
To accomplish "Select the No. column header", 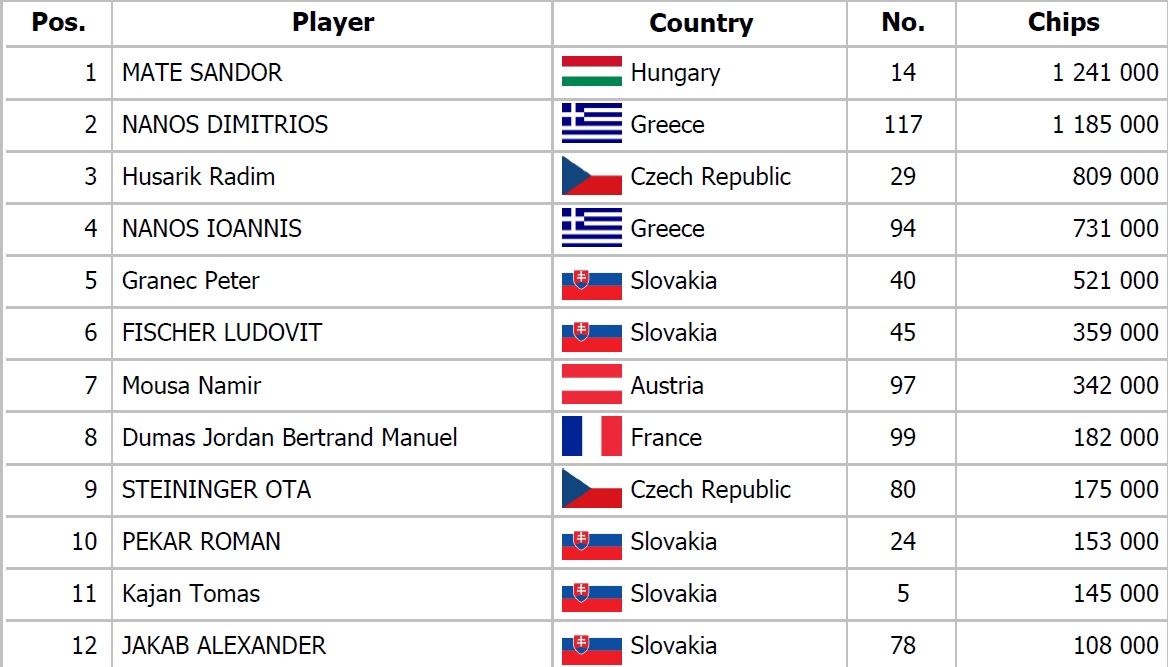I will (903, 22).
